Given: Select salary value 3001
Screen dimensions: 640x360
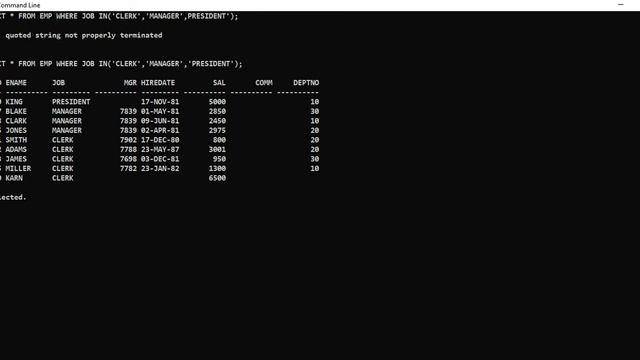Looking at the screenshot, I should [x=217, y=150].
